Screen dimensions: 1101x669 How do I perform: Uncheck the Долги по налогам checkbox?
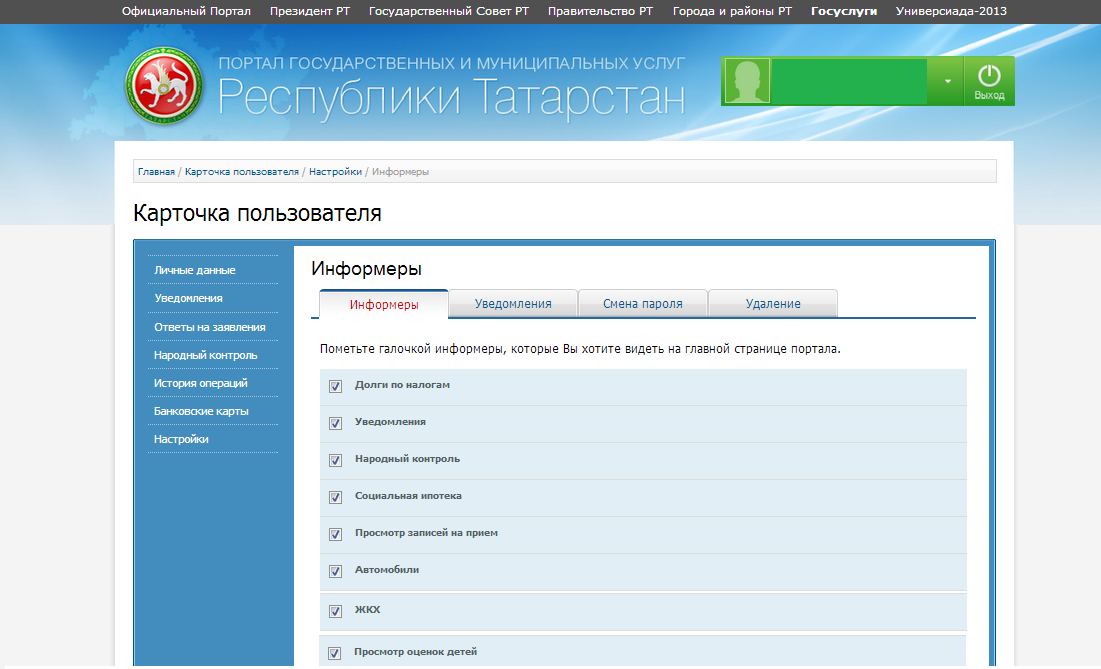point(336,386)
